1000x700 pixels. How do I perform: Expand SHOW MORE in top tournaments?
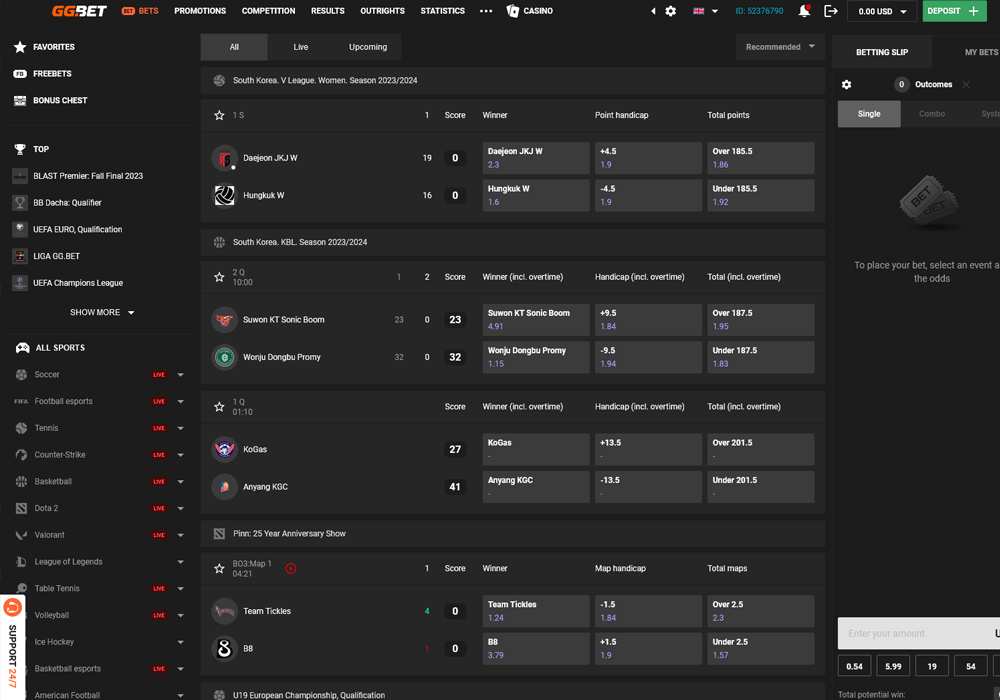(102, 312)
